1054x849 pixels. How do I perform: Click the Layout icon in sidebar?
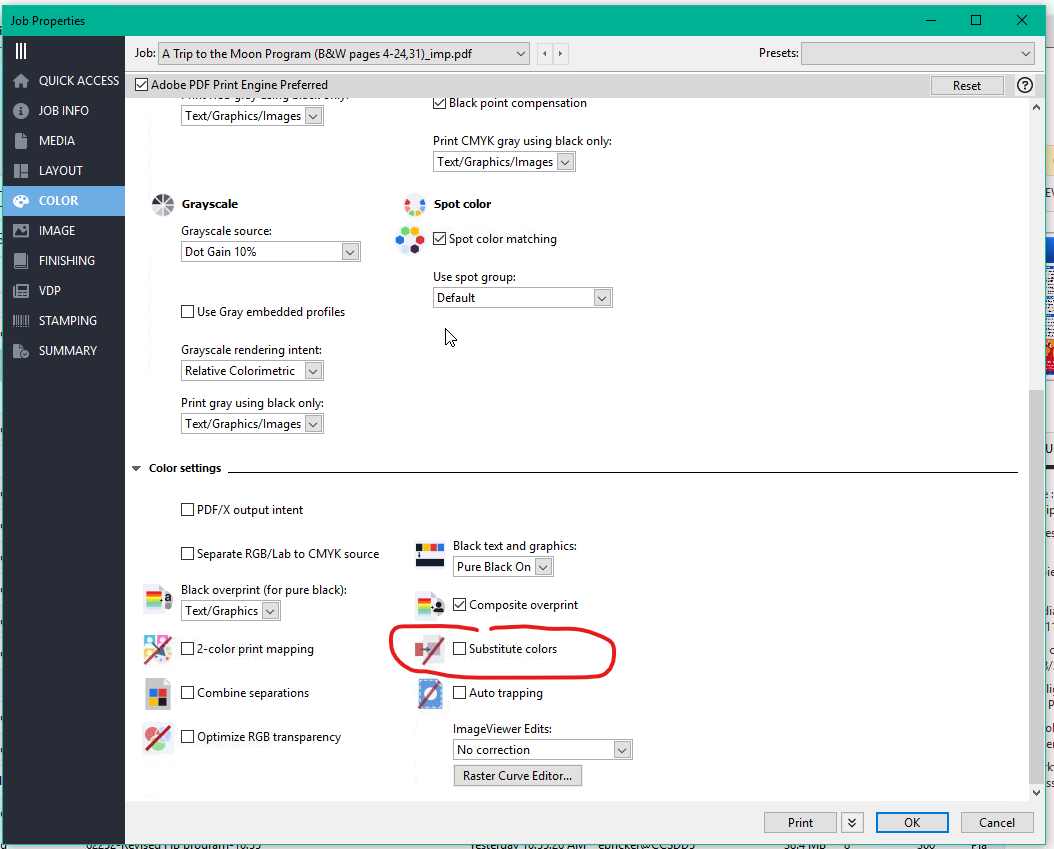click(21, 171)
